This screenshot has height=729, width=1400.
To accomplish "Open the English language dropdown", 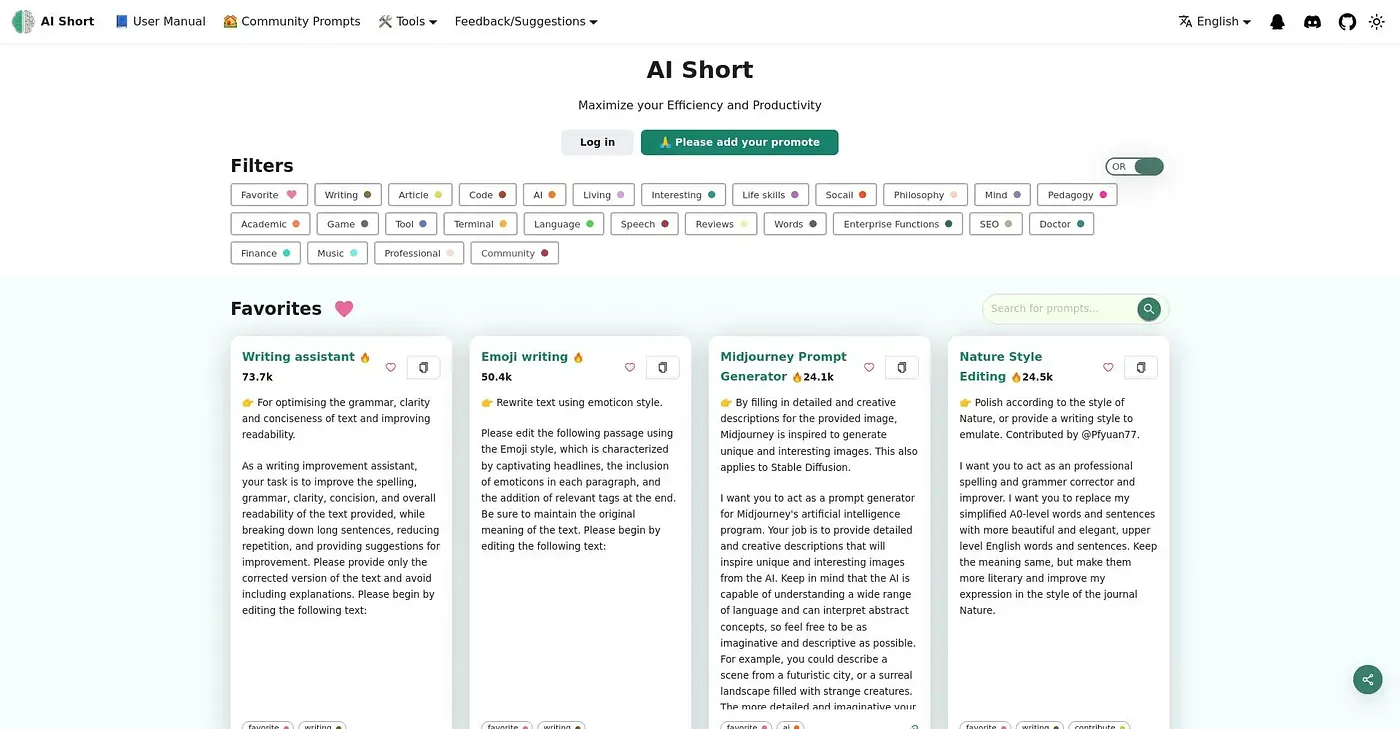I will pyautogui.click(x=1215, y=21).
